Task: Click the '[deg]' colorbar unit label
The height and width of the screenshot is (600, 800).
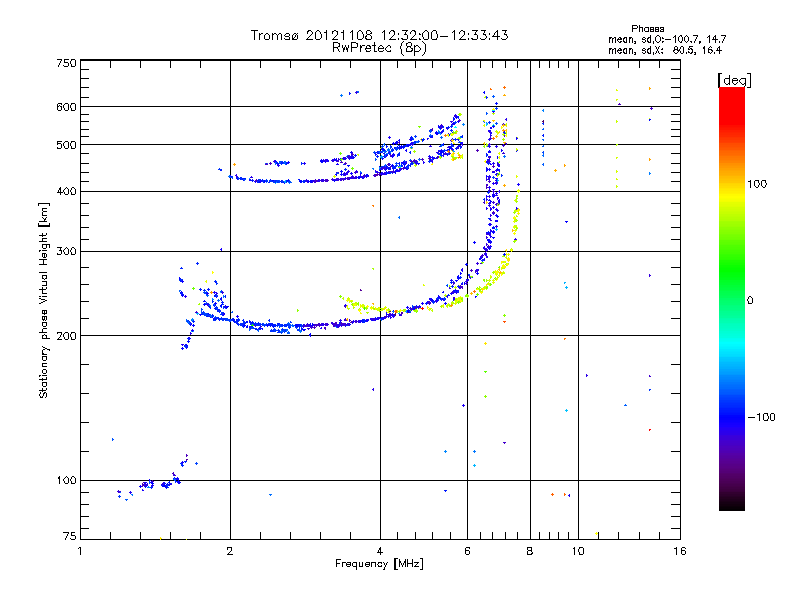Action: (x=734, y=80)
